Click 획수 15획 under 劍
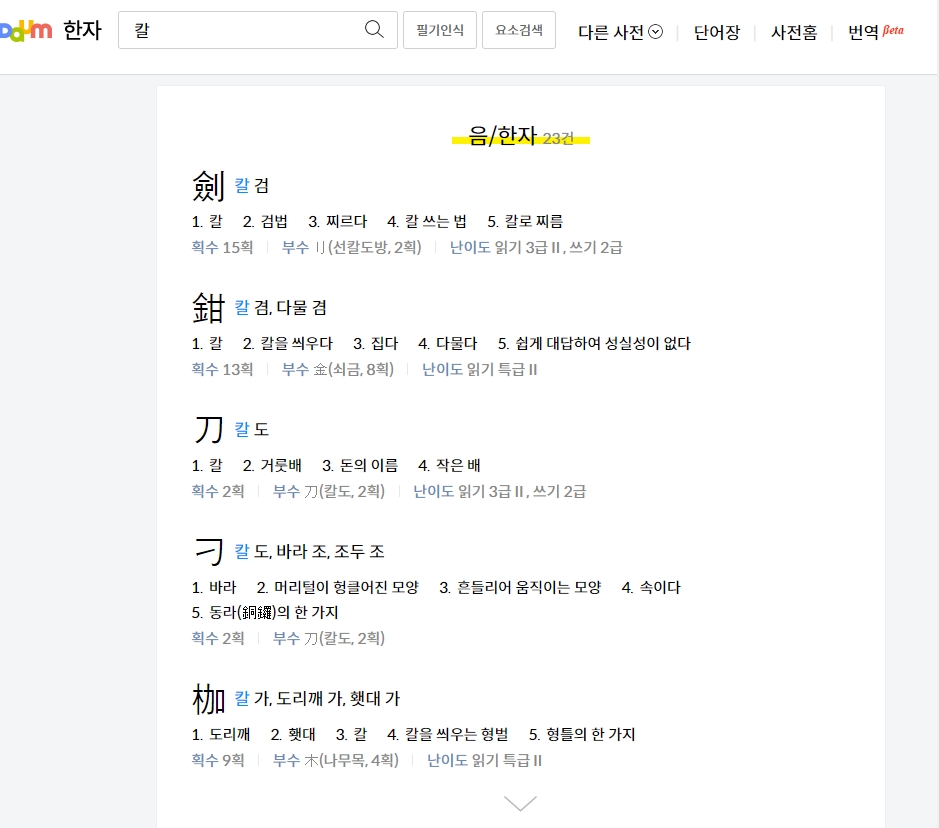 (x=222, y=247)
